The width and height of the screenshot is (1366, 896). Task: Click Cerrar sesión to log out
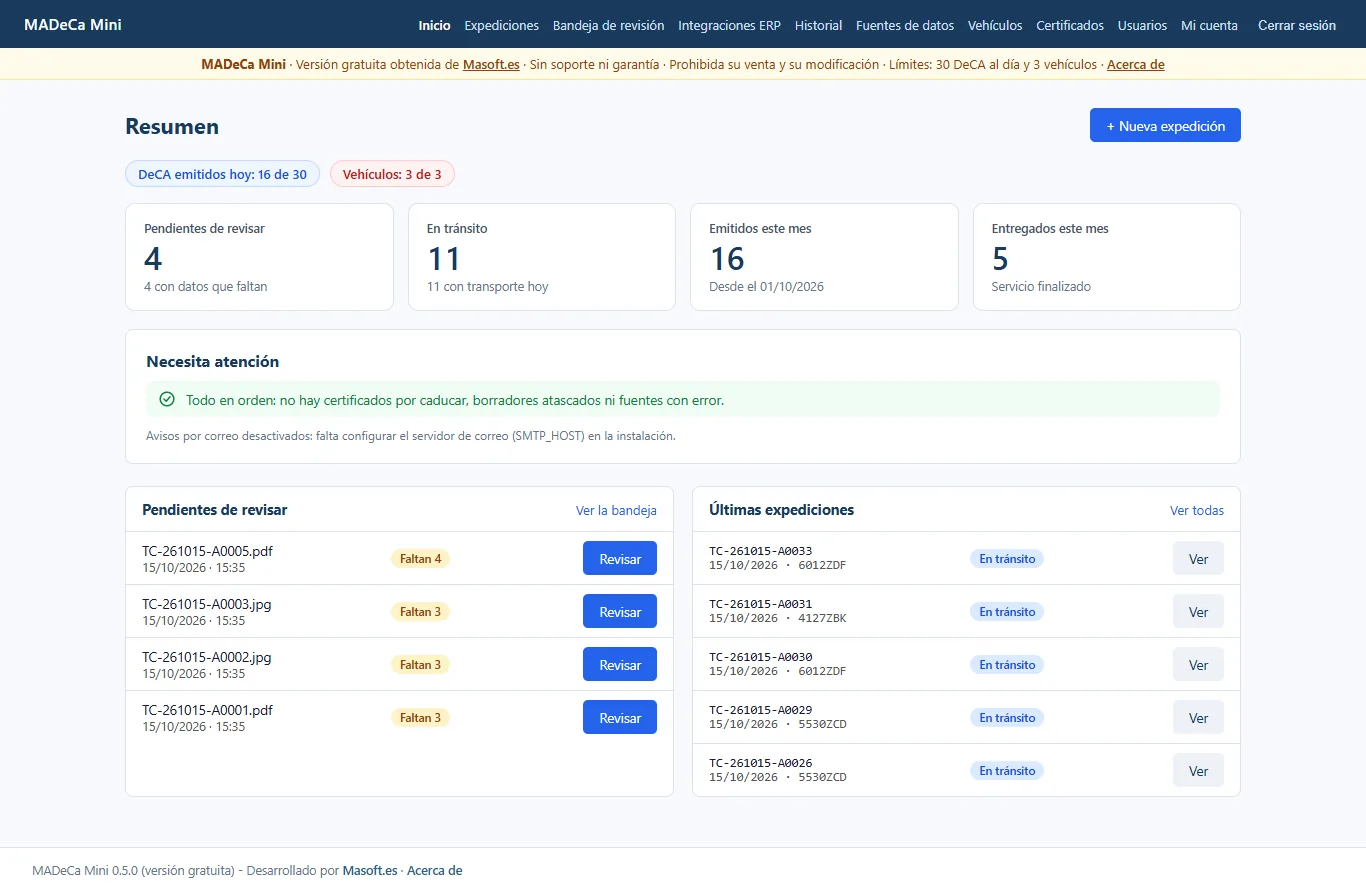point(1297,25)
